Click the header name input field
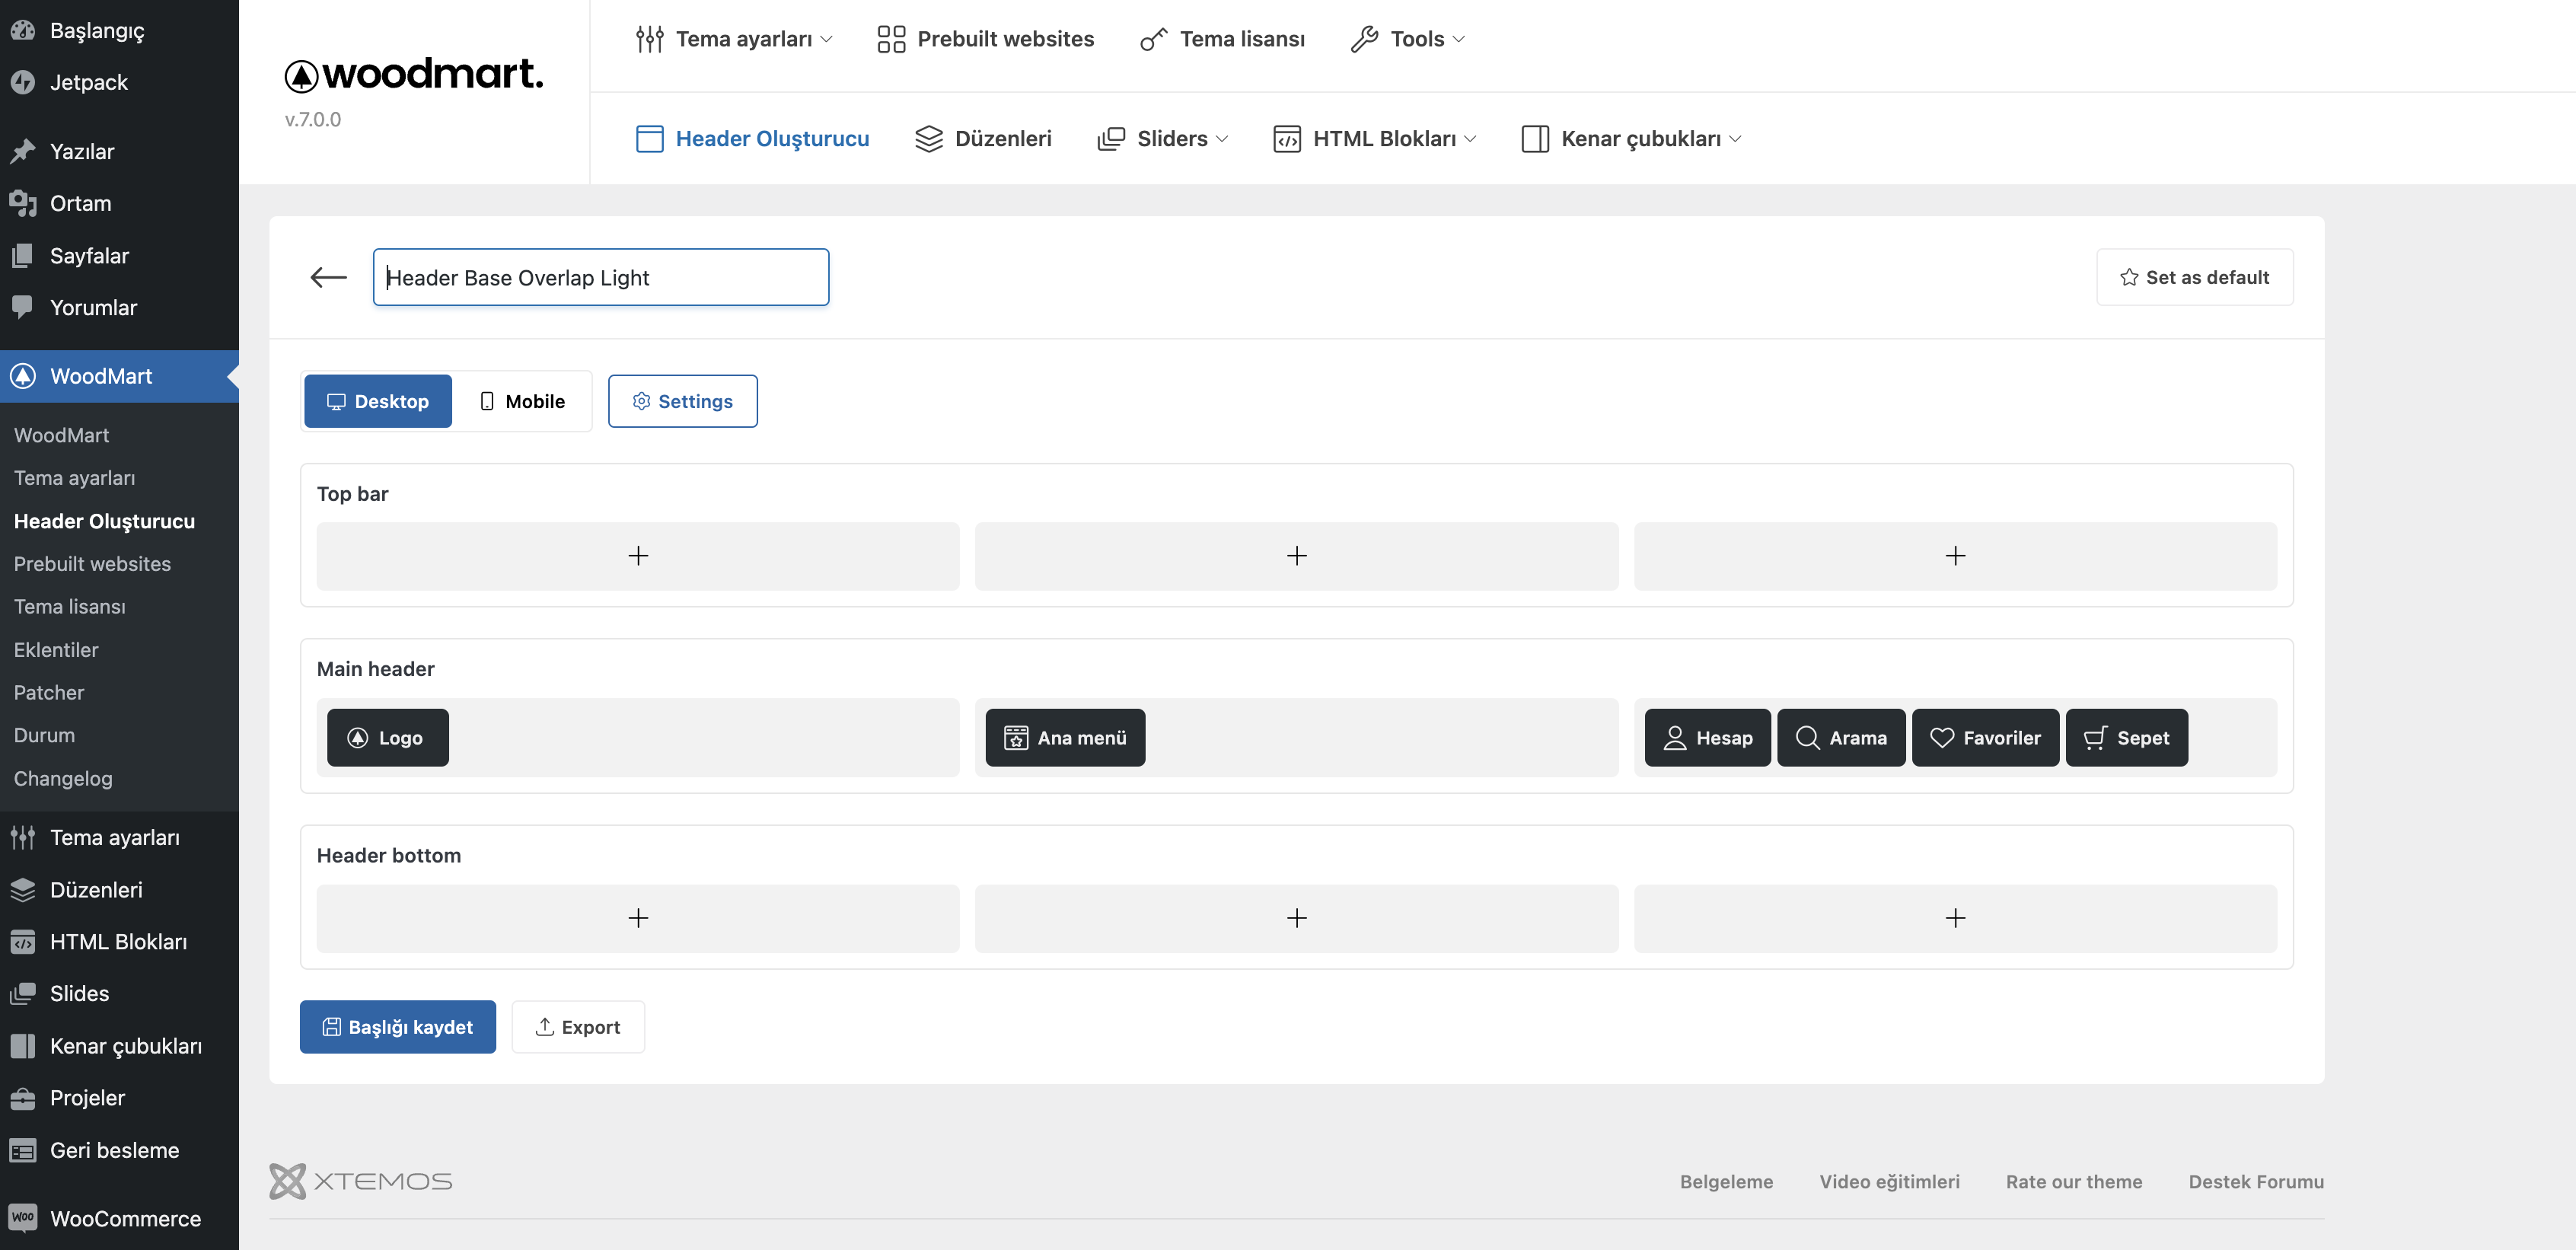The height and width of the screenshot is (1250, 2576). [x=600, y=277]
